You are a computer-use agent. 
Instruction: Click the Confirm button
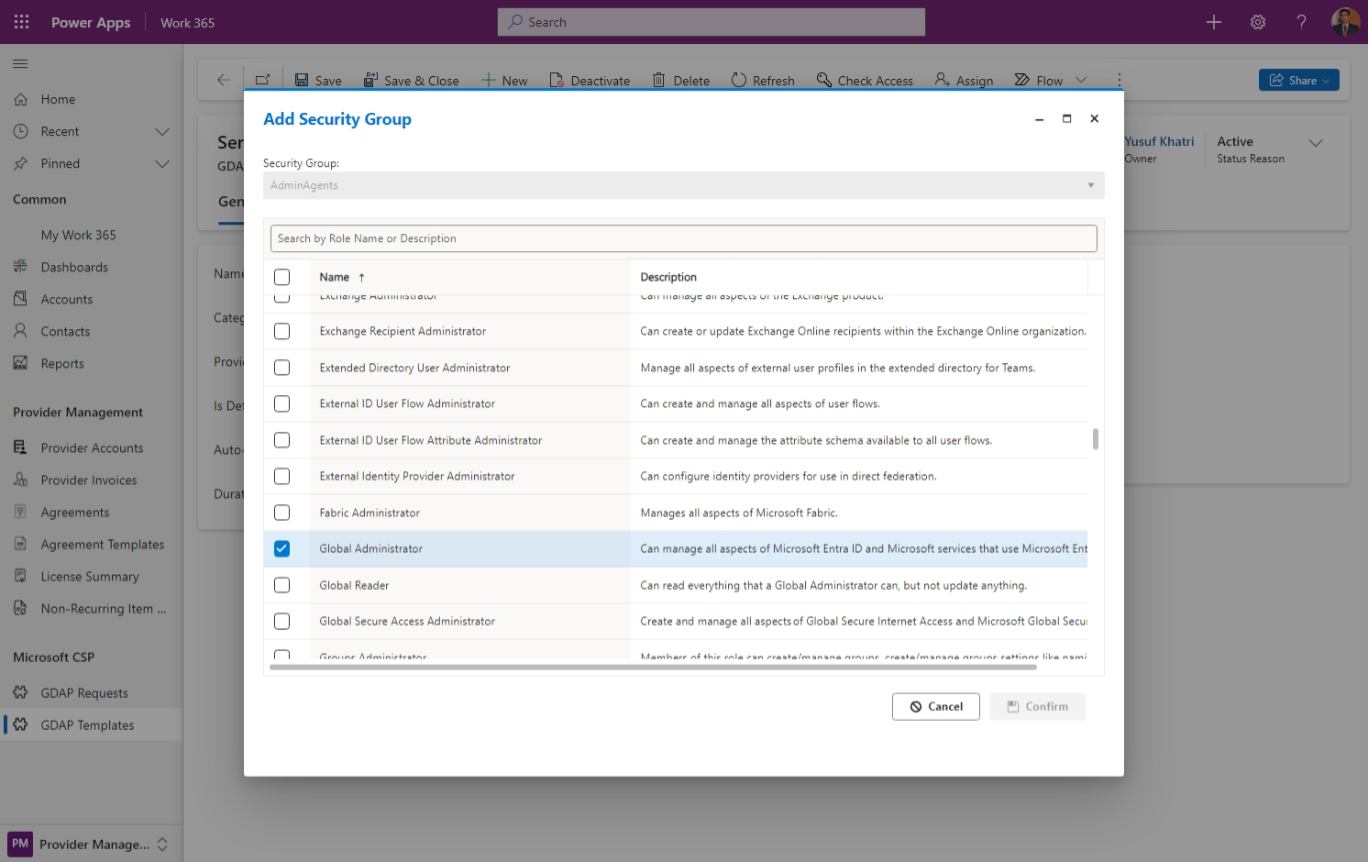point(1037,706)
